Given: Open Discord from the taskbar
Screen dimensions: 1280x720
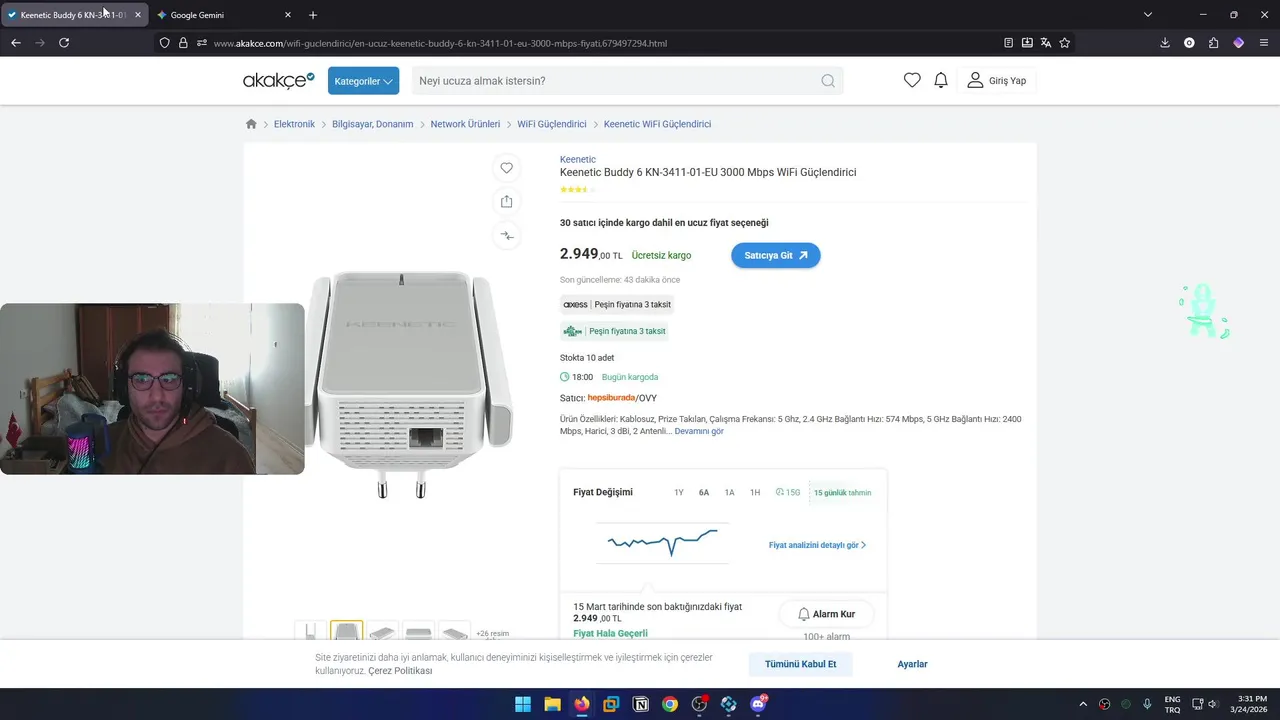Looking at the screenshot, I should pyautogui.click(x=758, y=704).
